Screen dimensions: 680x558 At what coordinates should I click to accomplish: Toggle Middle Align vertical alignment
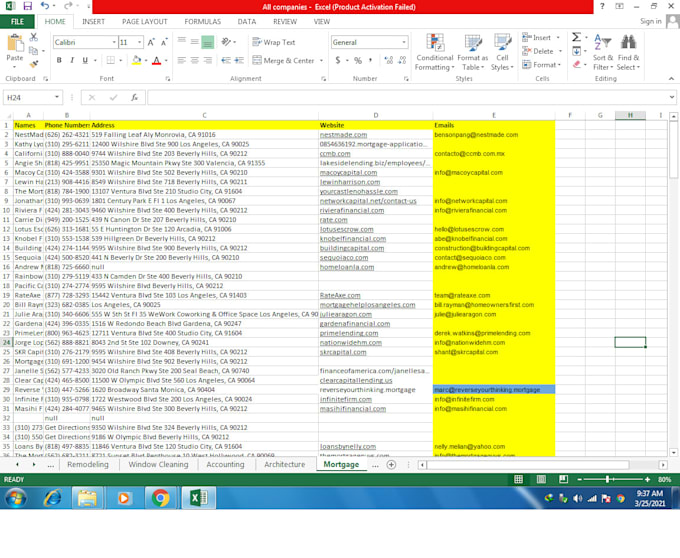tap(195, 42)
